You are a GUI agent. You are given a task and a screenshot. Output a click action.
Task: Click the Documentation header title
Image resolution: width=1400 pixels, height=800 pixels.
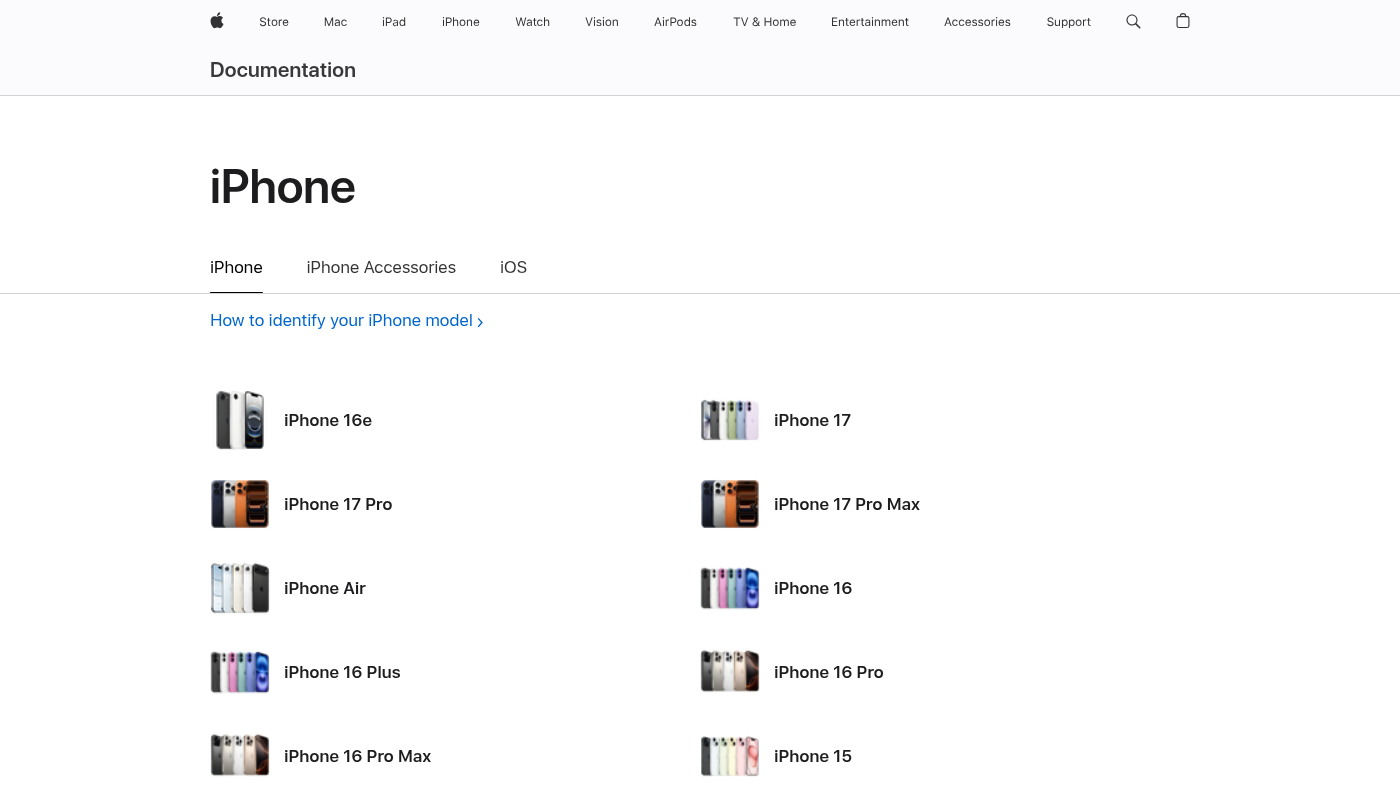click(283, 70)
